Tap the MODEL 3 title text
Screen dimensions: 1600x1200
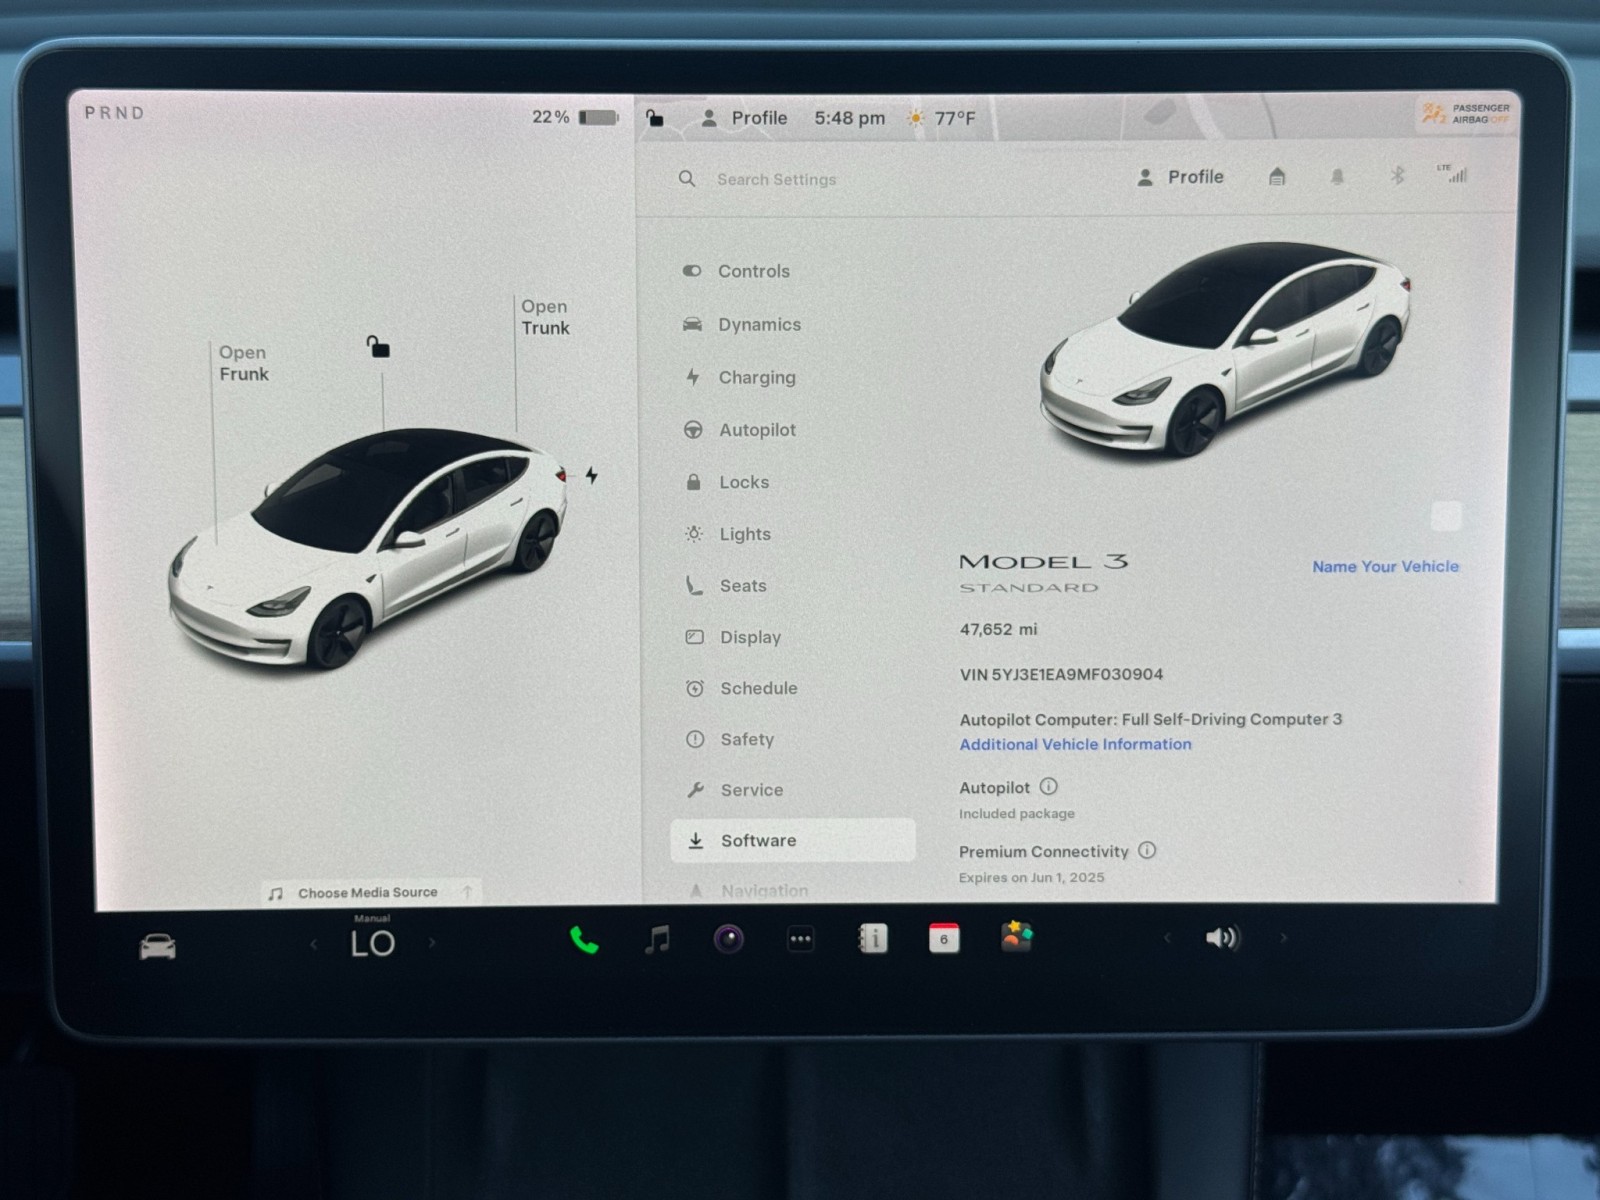[x=1044, y=562]
